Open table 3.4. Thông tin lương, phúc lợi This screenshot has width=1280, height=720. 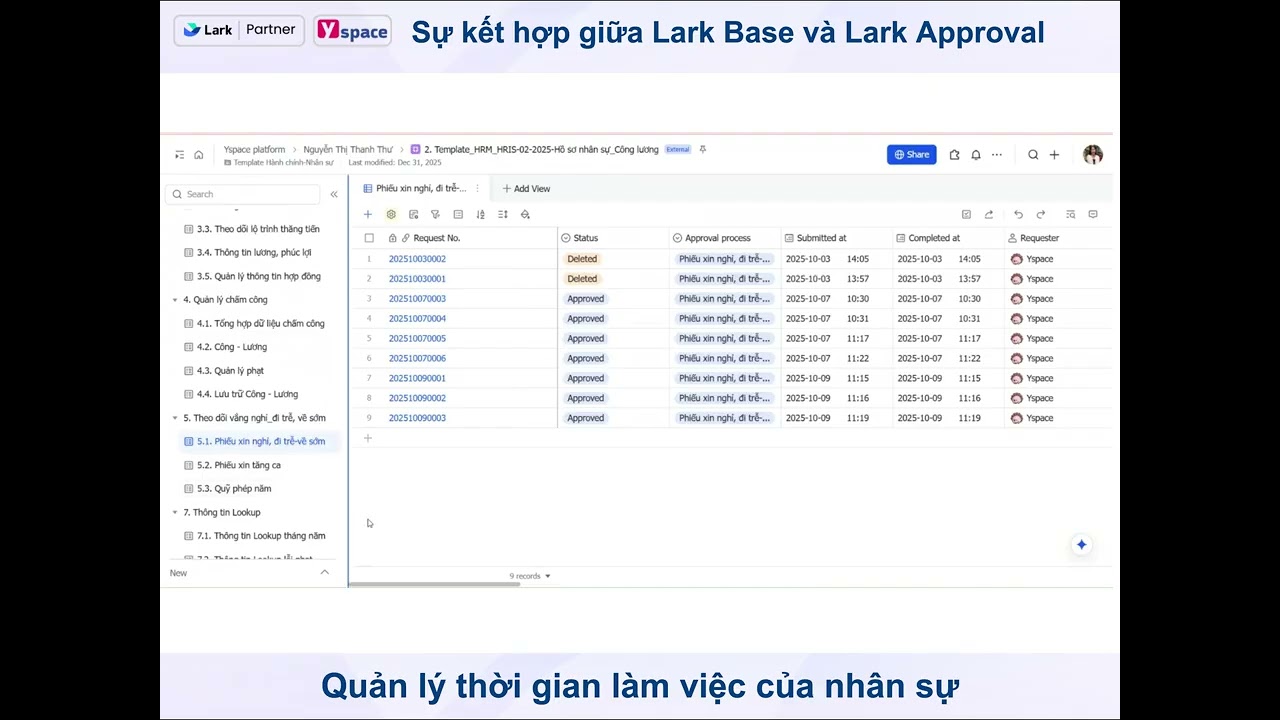pos(248,253)
